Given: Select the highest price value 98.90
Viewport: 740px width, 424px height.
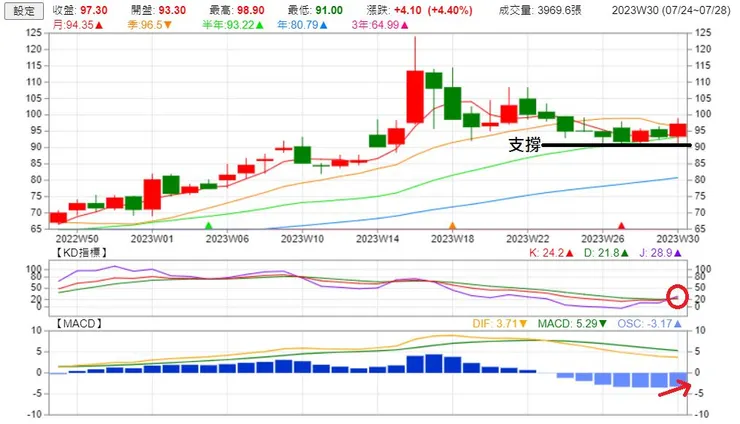Looking at the screenshot, I should (x=250, y=10).
